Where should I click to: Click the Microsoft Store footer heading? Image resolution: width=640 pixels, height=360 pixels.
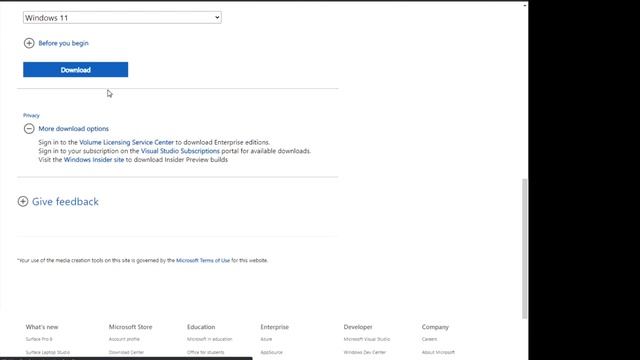[130, 327]
